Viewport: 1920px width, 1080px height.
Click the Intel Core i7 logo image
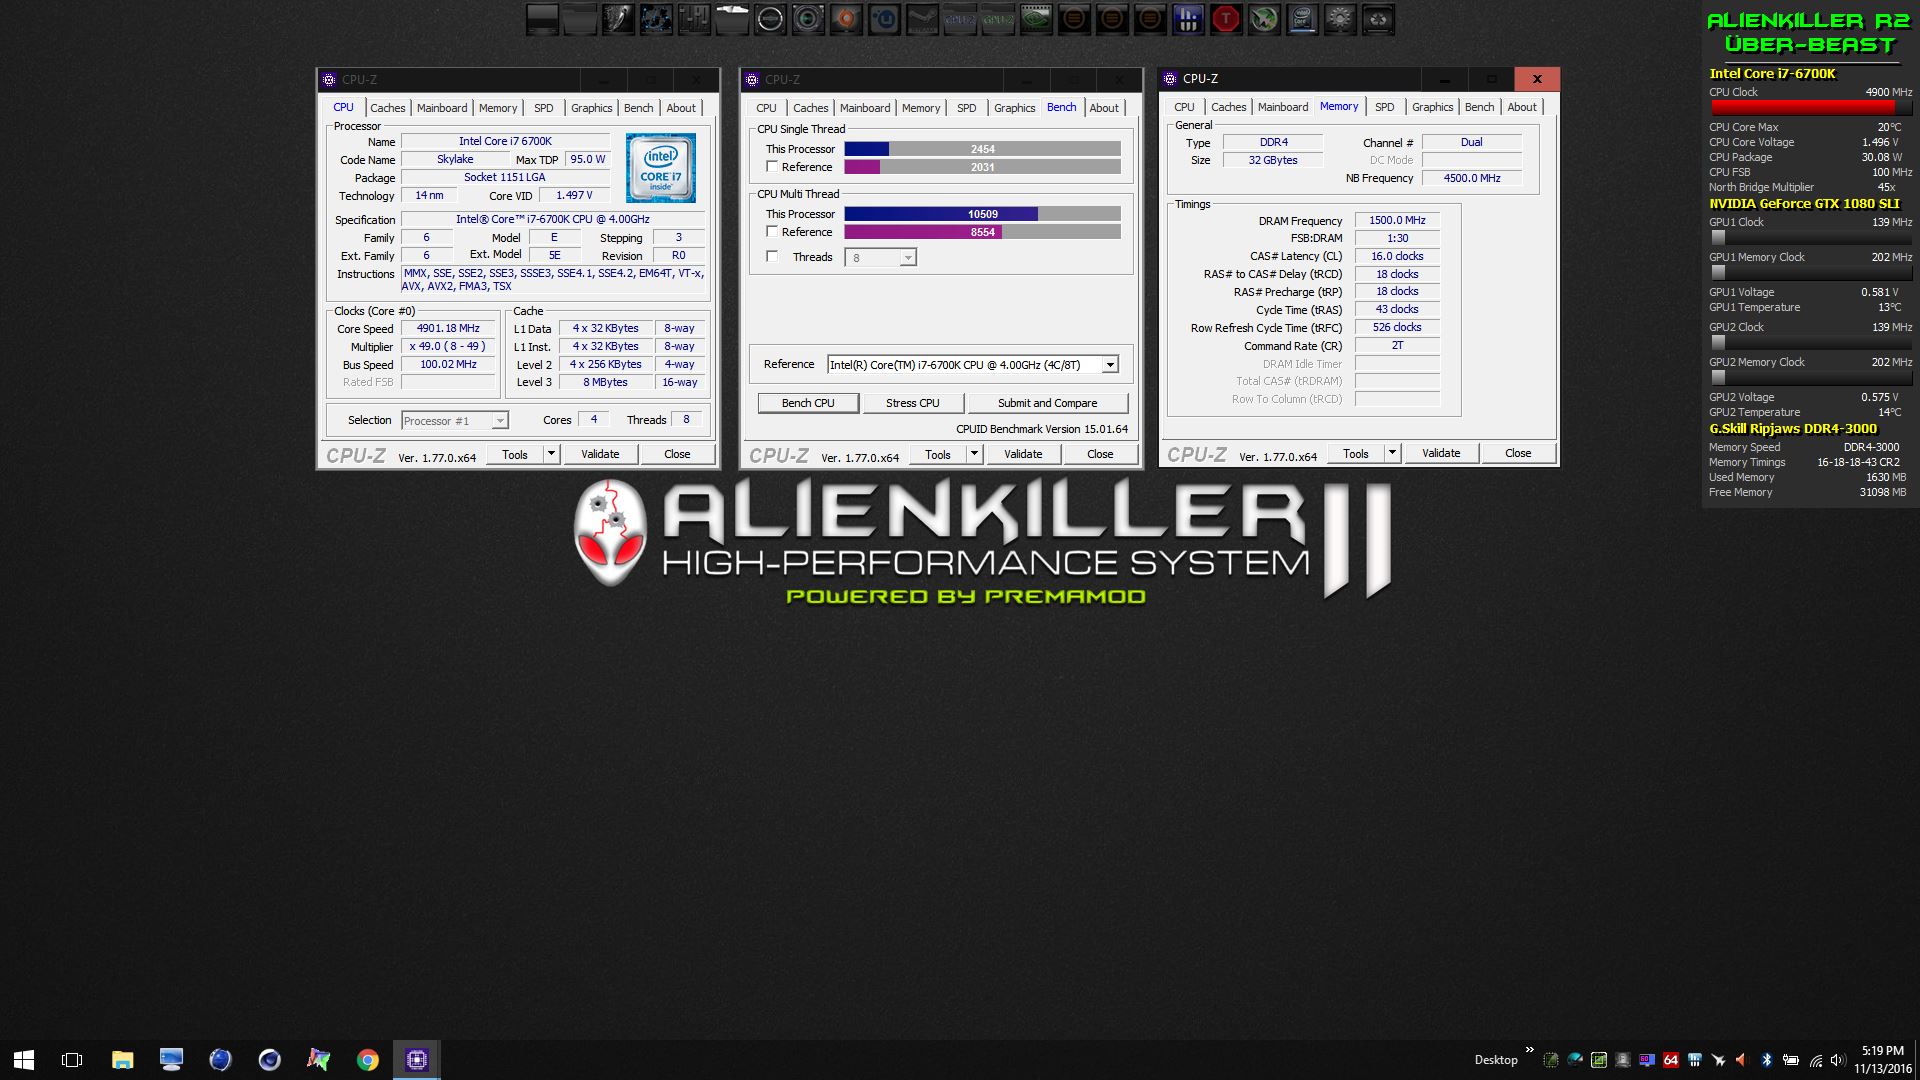point(661,168)
